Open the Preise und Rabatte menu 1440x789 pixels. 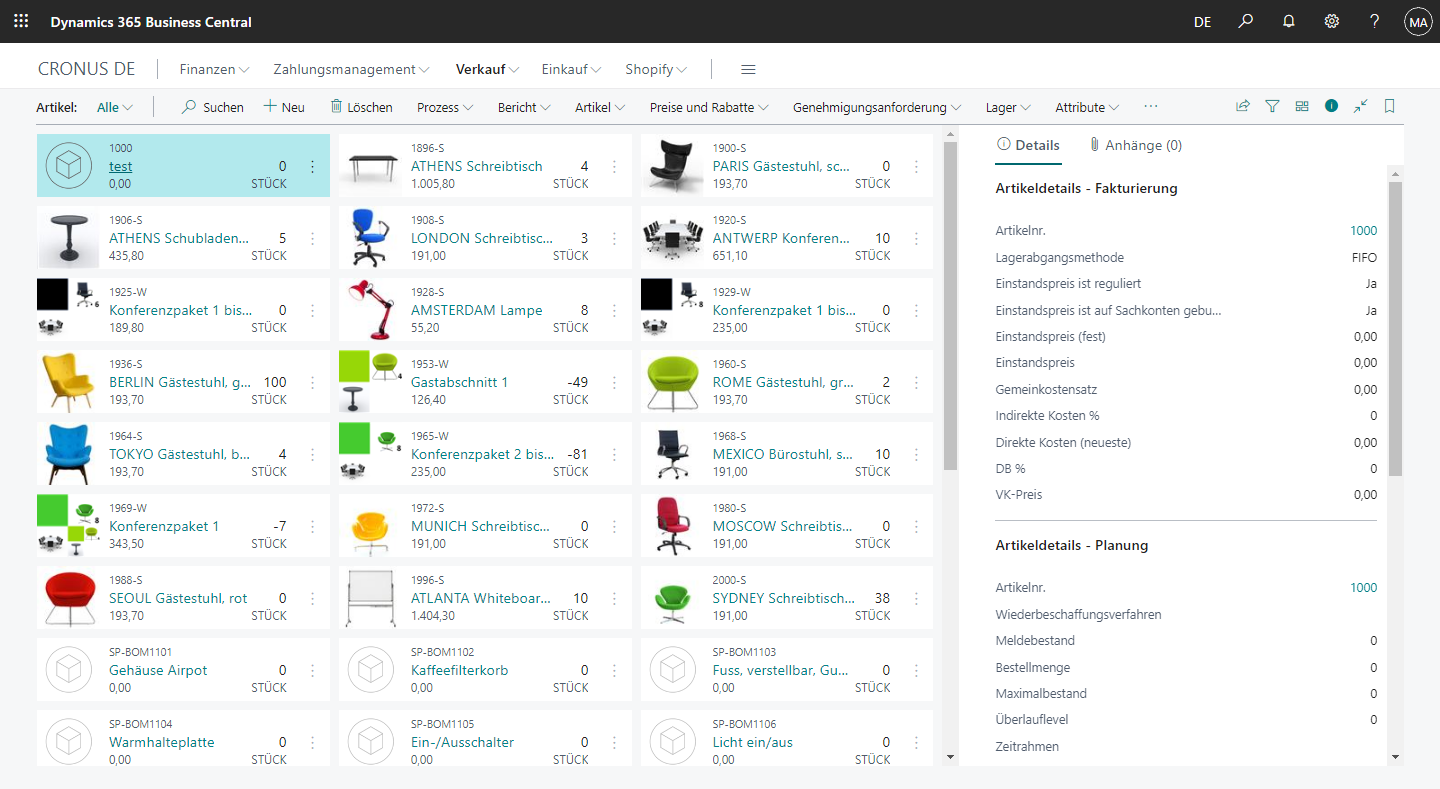click(x=709, y=107)
